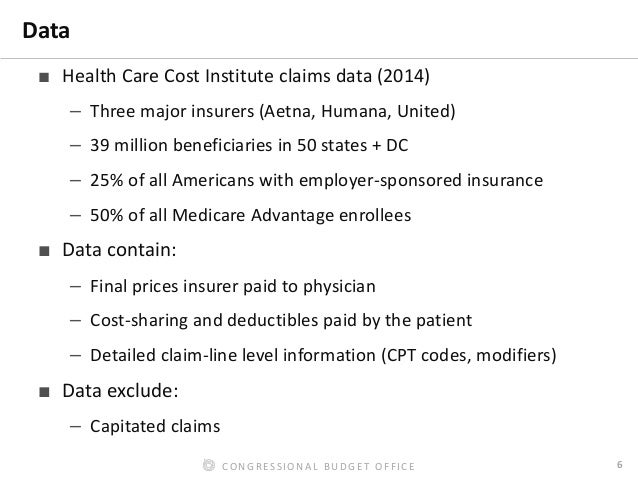Click 'Three major insurers' line

pos(273,111)
